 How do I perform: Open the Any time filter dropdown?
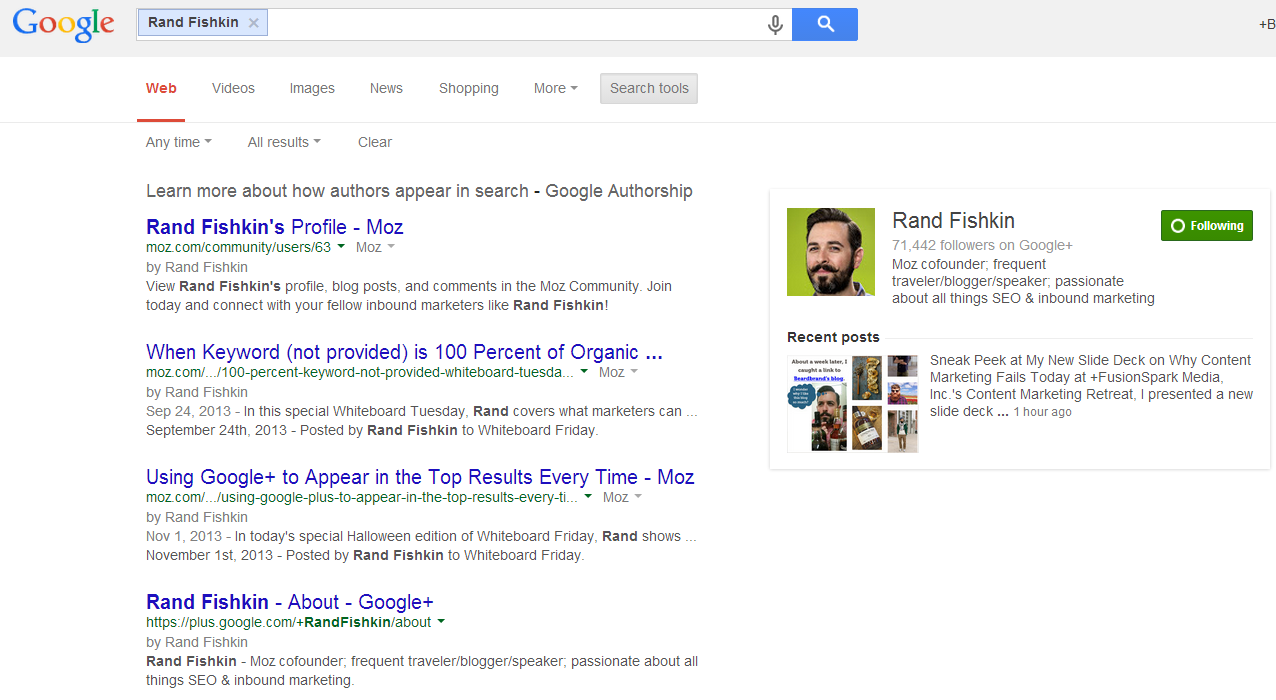179,142
